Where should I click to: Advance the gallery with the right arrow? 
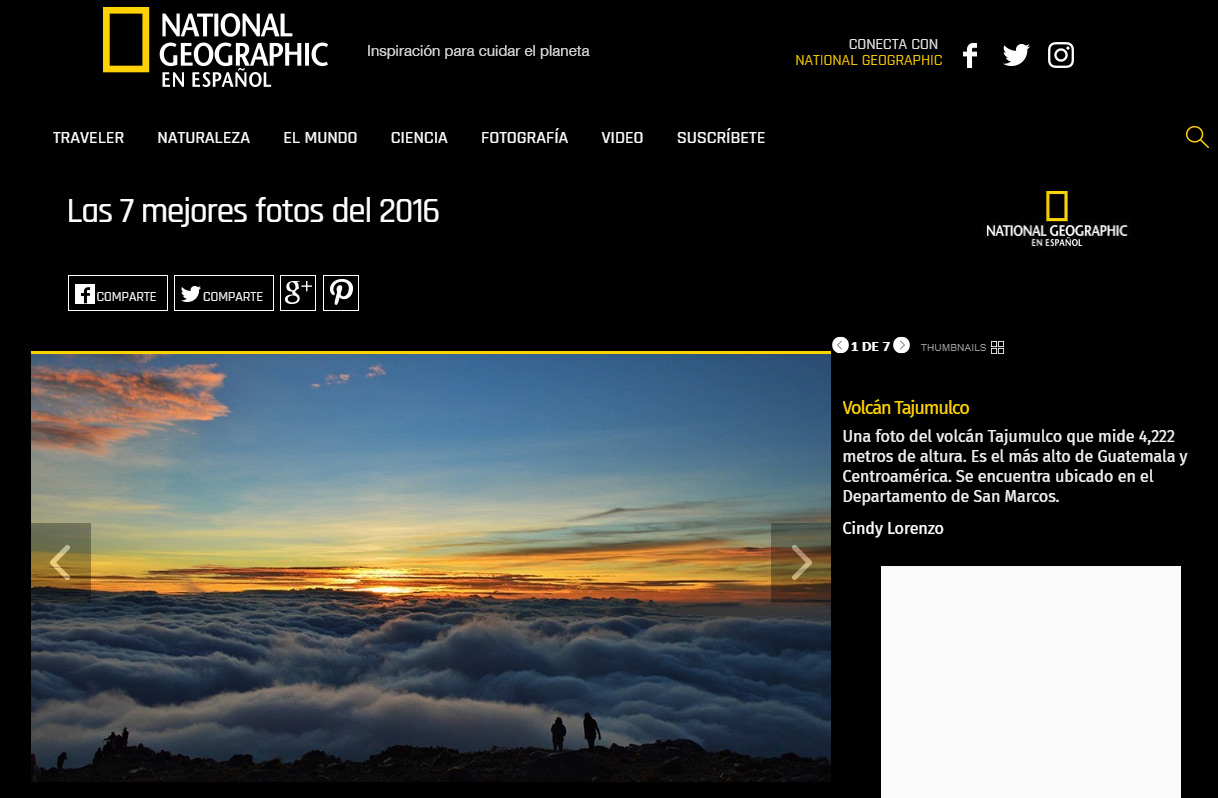coord(801,562)
